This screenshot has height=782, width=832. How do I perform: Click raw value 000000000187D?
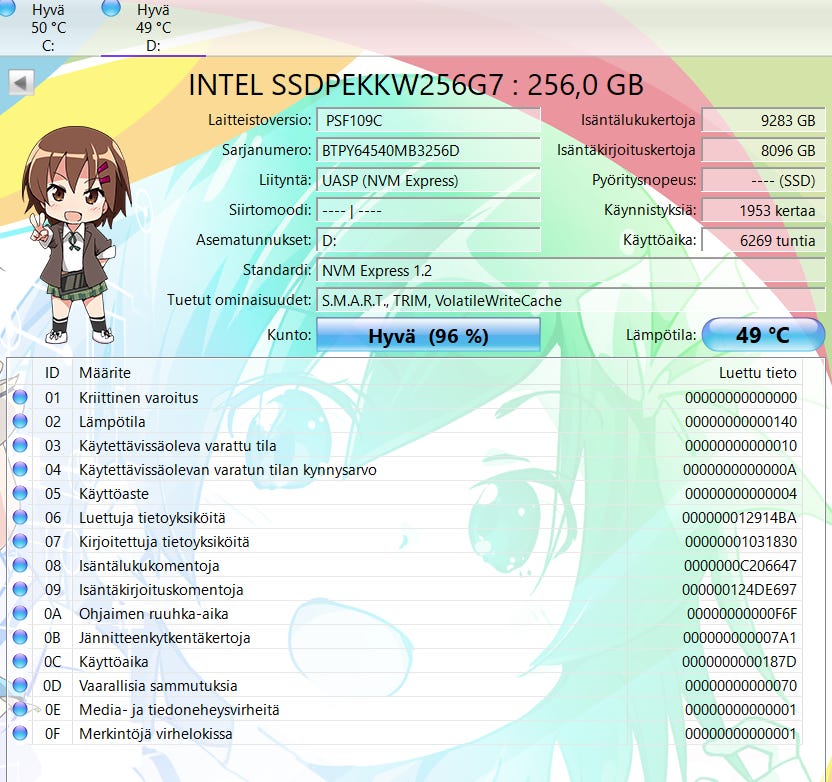click(739, 662)
